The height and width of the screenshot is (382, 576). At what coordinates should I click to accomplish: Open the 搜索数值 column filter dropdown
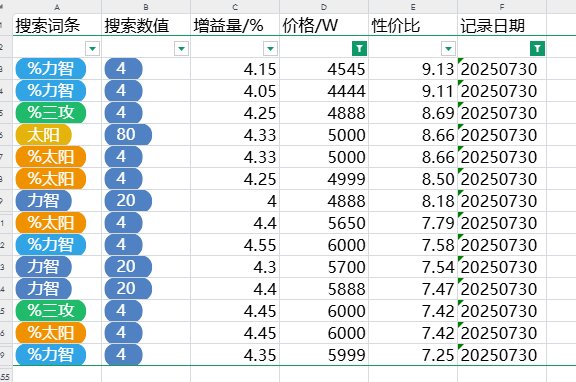click(181, 48)
